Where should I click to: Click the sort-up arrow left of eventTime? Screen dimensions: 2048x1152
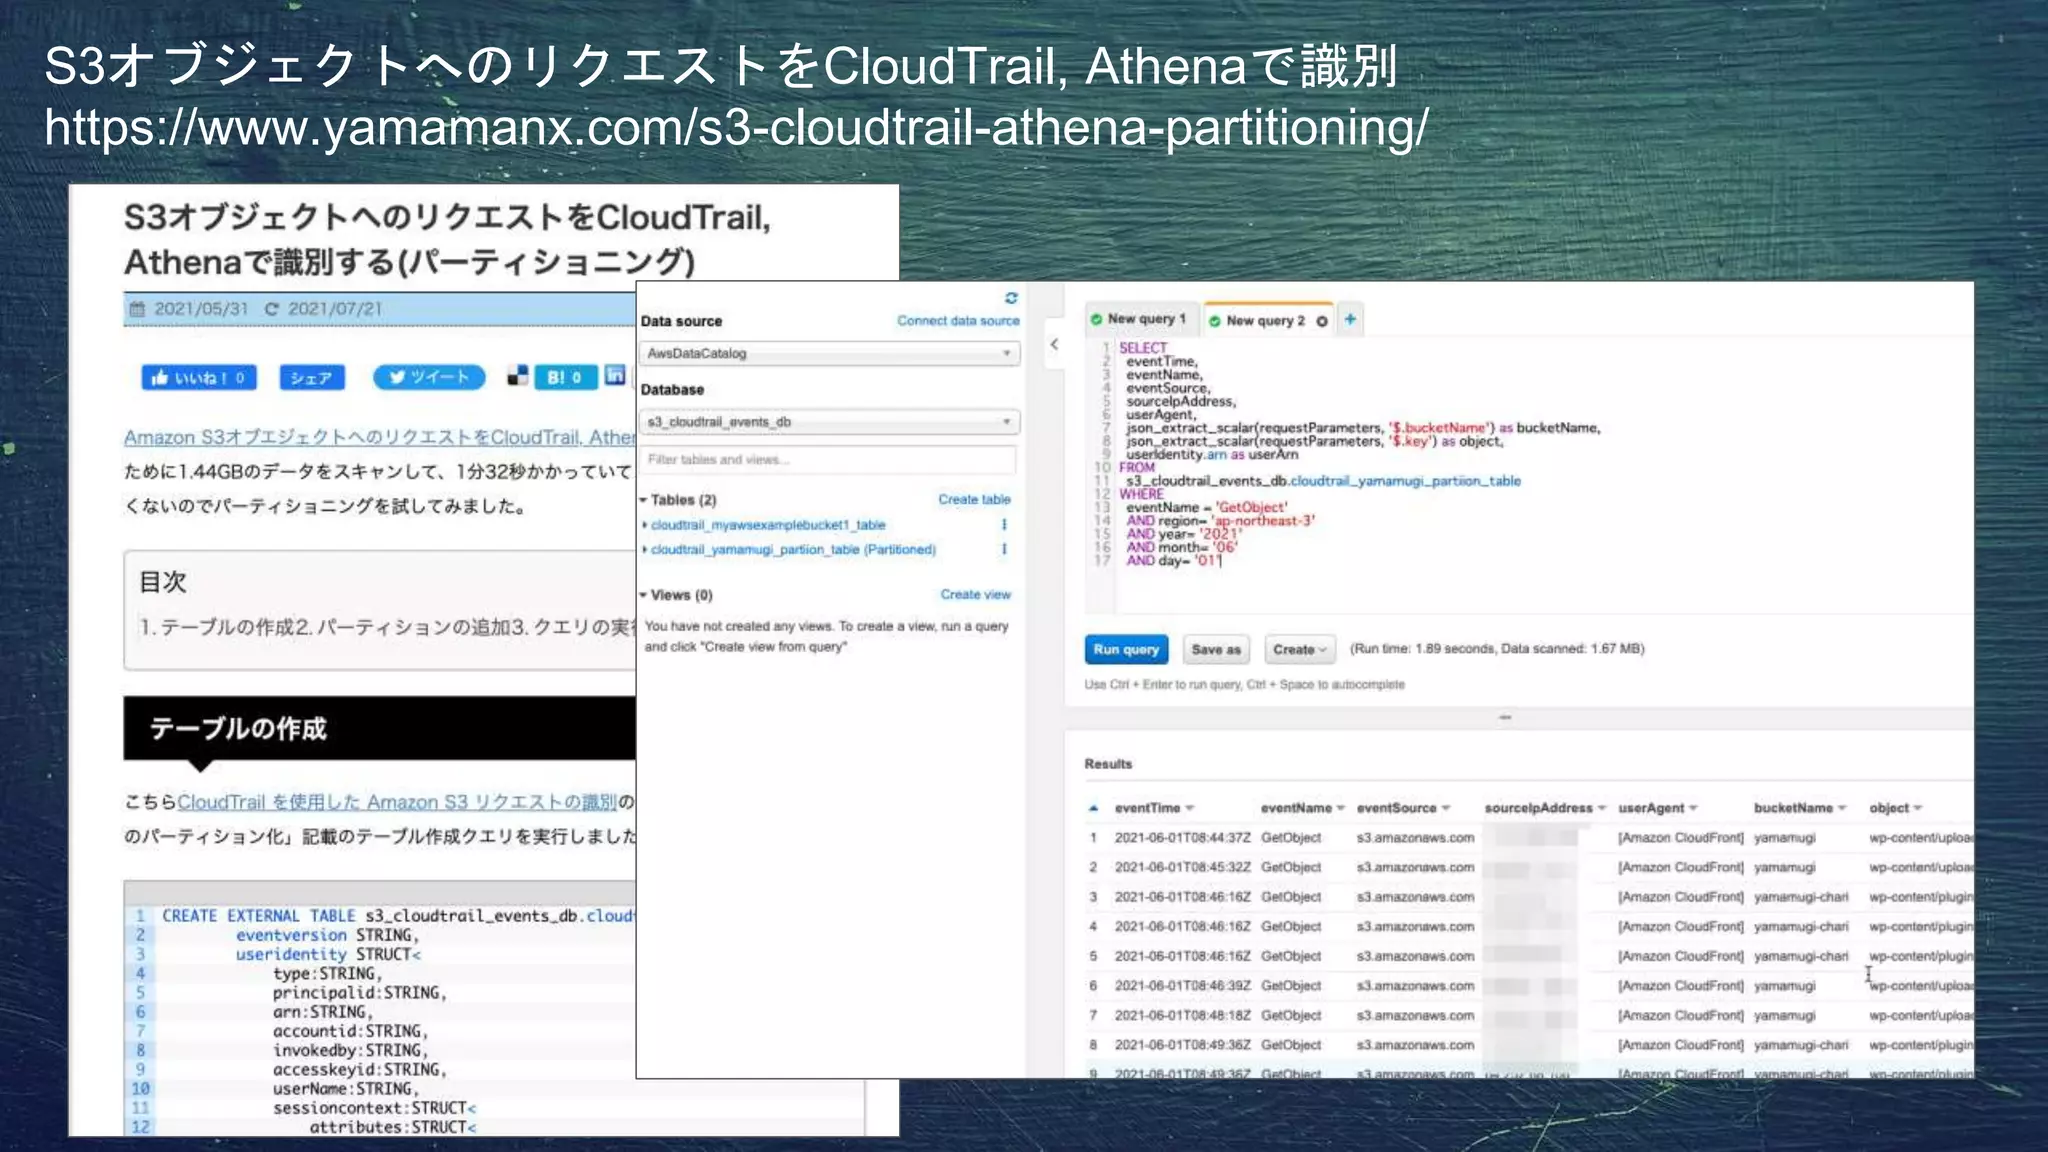[x=1094, y=808]
